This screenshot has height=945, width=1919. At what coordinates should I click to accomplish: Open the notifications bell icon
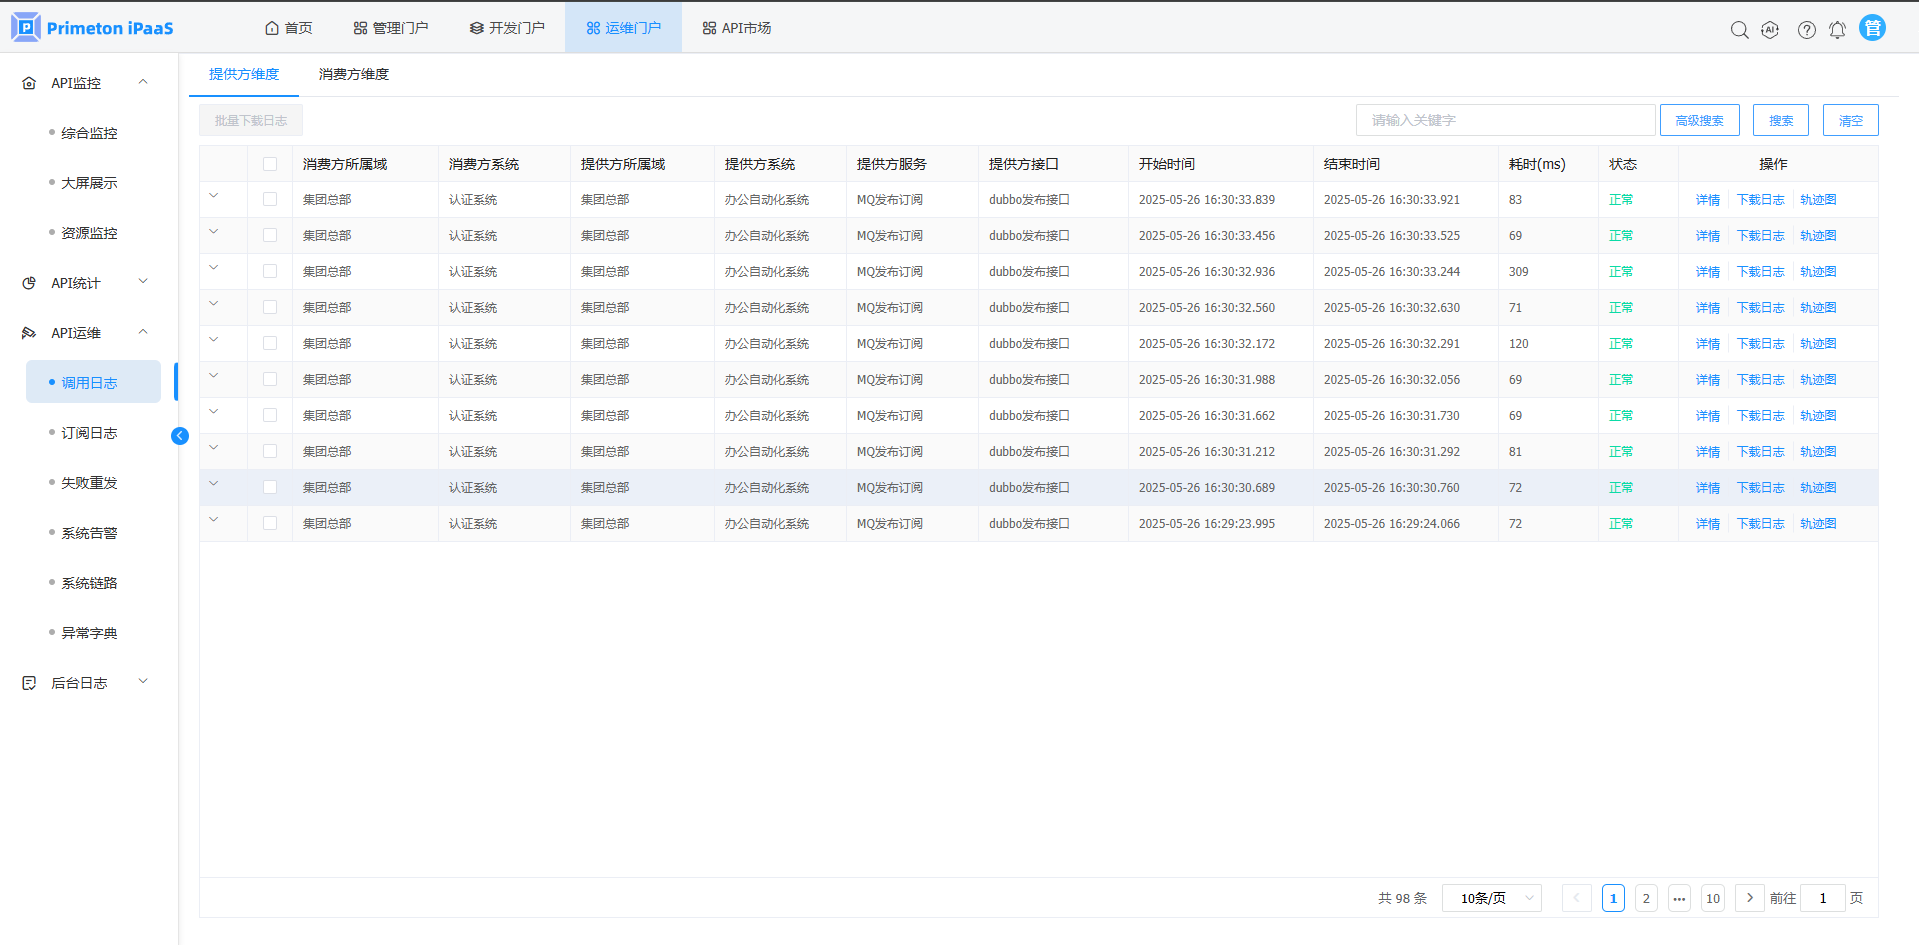[x=1837, y=30]
